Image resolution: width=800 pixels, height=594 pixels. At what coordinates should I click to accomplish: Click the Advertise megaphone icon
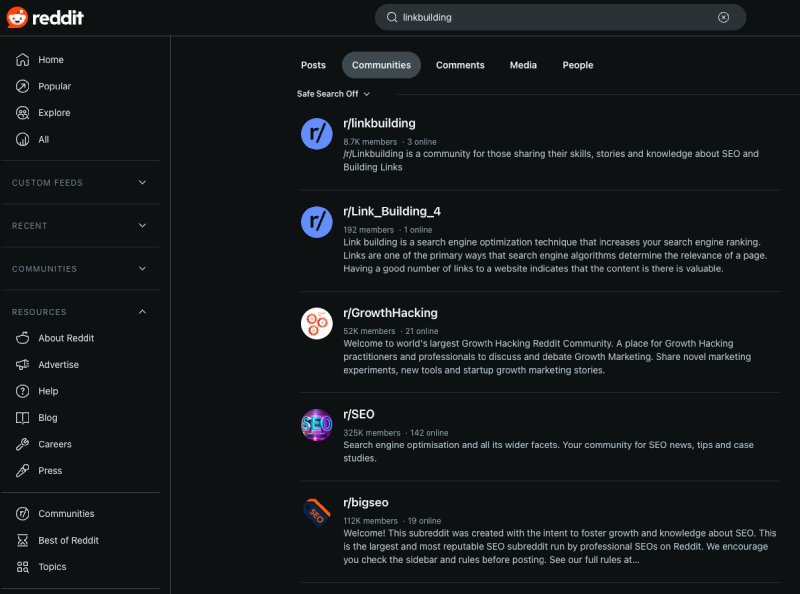click(x=22, y=364)
